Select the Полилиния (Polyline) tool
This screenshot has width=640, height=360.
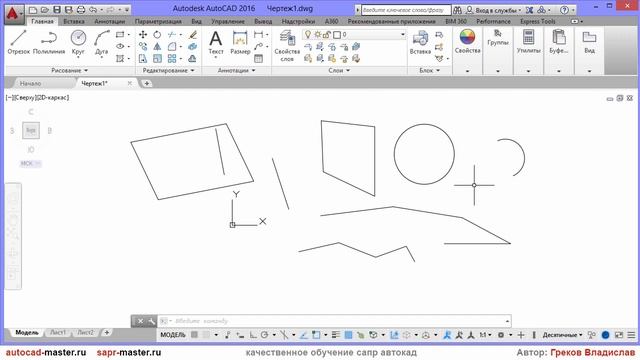pos(49,42)
